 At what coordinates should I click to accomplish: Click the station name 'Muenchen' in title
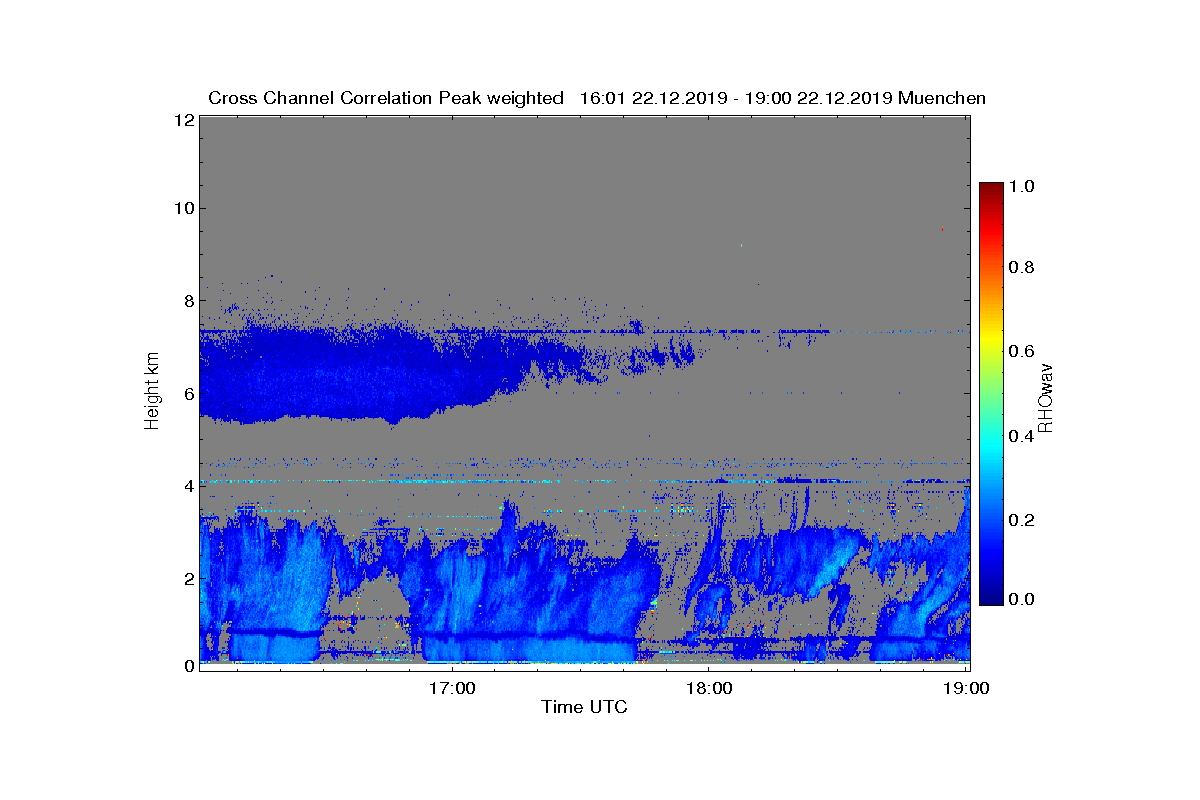[942, 98]
